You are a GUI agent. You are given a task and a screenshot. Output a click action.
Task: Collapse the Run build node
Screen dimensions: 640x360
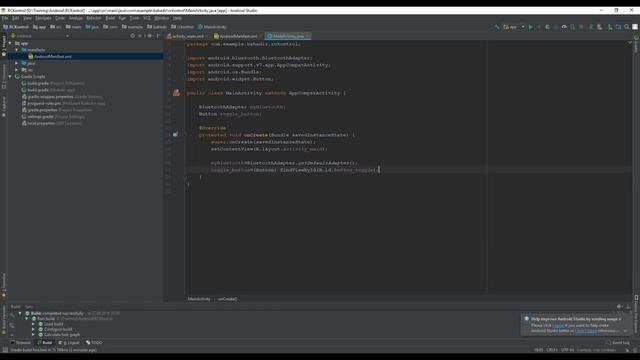(x=27, y=318)
